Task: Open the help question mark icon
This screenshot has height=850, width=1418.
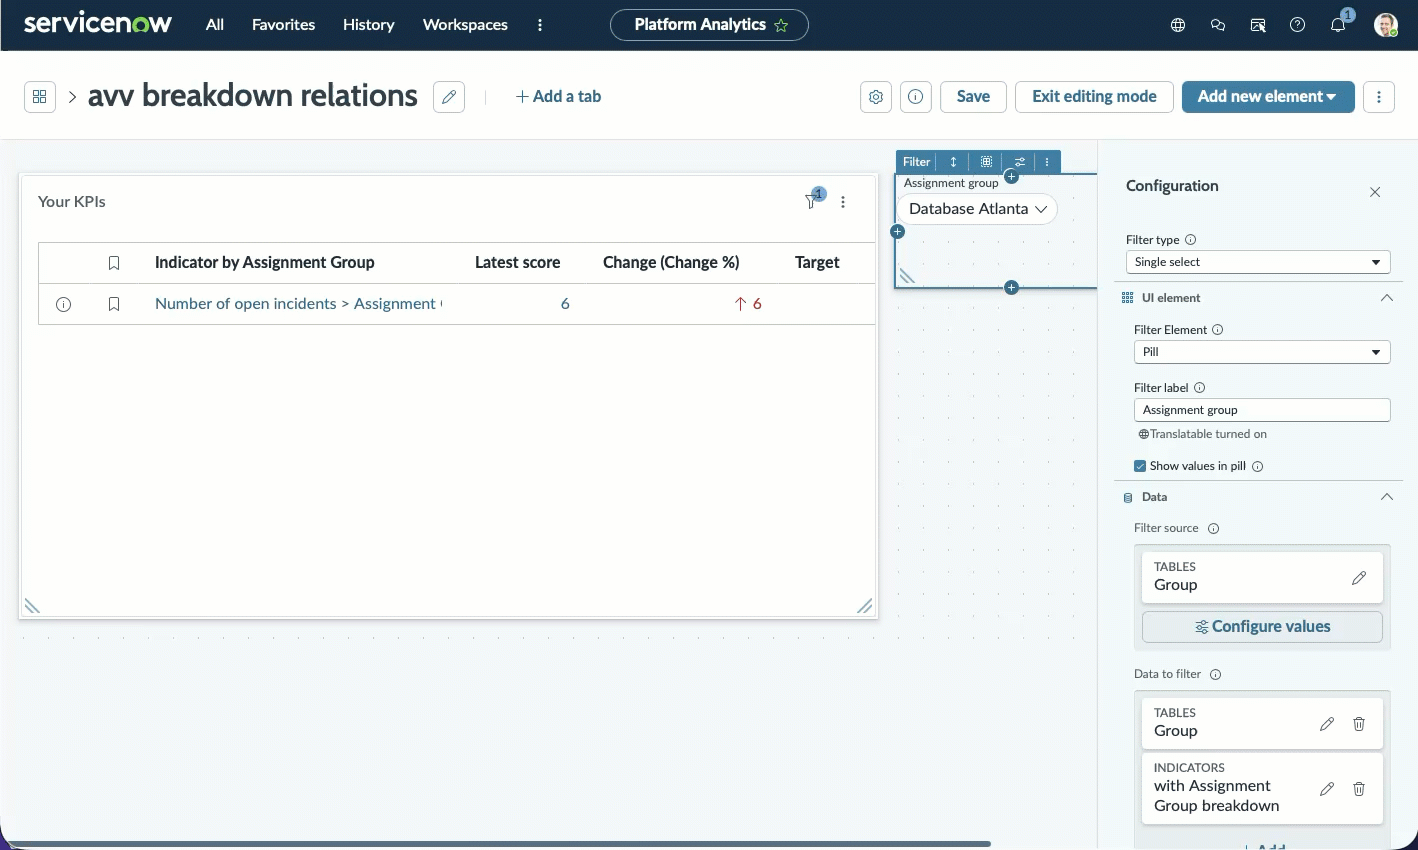Action: click(x=1298, y=25)
